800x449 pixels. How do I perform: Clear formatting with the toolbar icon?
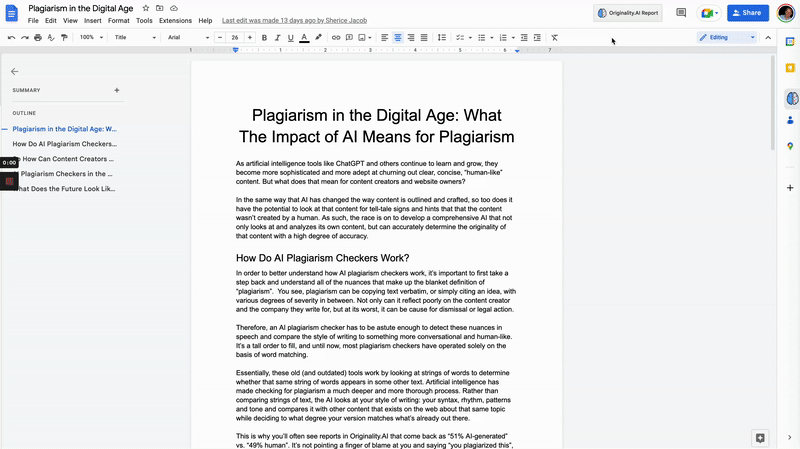pyautogui.click(x=554, y=37)
